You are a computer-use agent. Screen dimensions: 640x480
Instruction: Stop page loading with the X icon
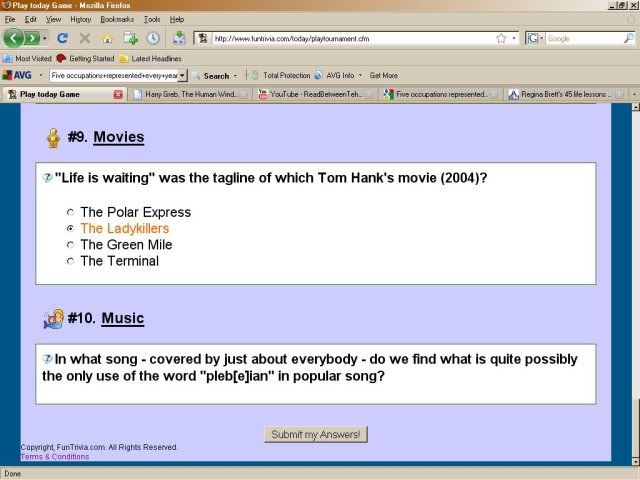coord(85,38)
